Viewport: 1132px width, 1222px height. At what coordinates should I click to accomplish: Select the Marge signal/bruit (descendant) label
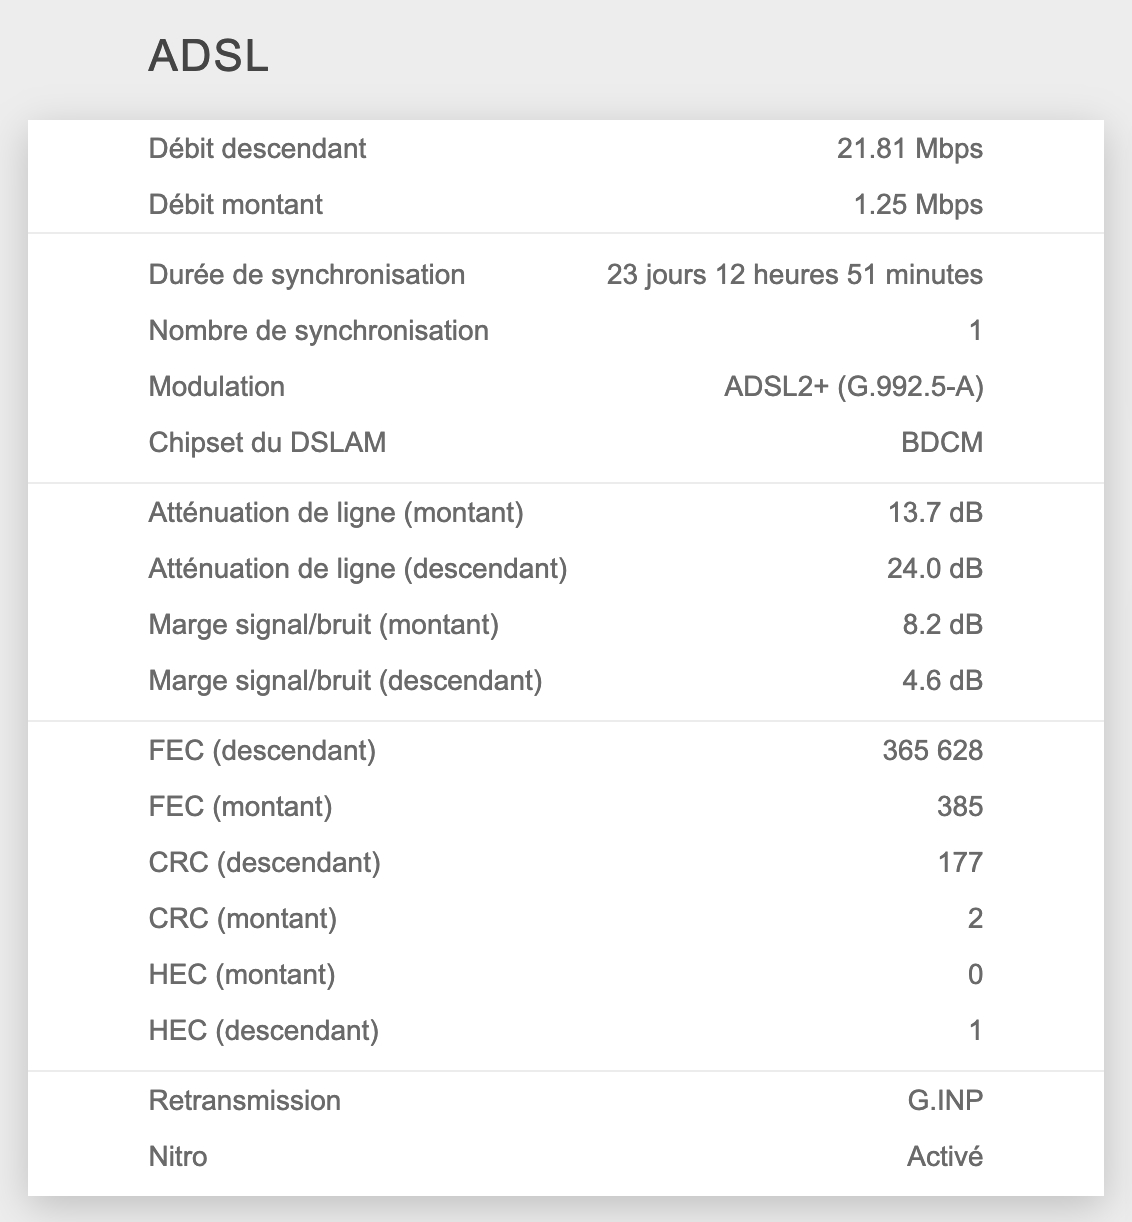coord(345,681)
